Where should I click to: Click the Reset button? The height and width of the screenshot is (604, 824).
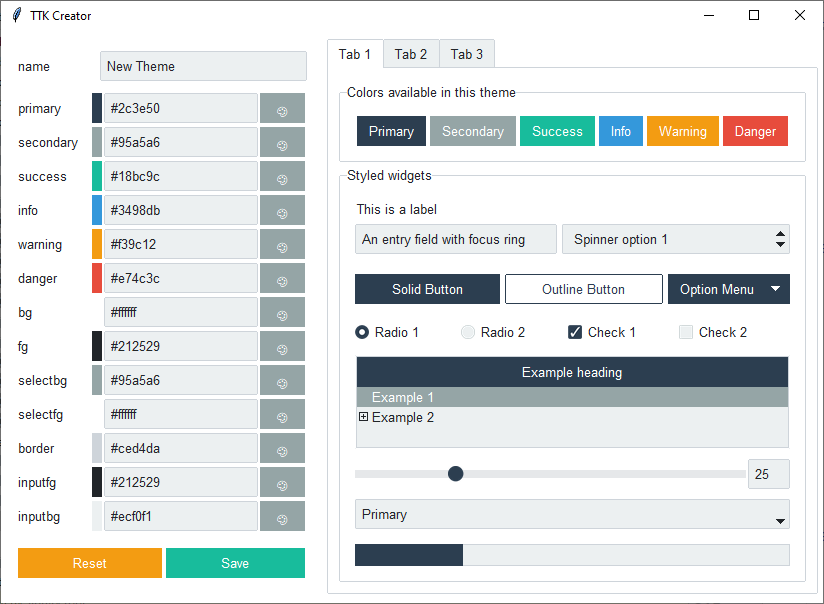[90, 563]
